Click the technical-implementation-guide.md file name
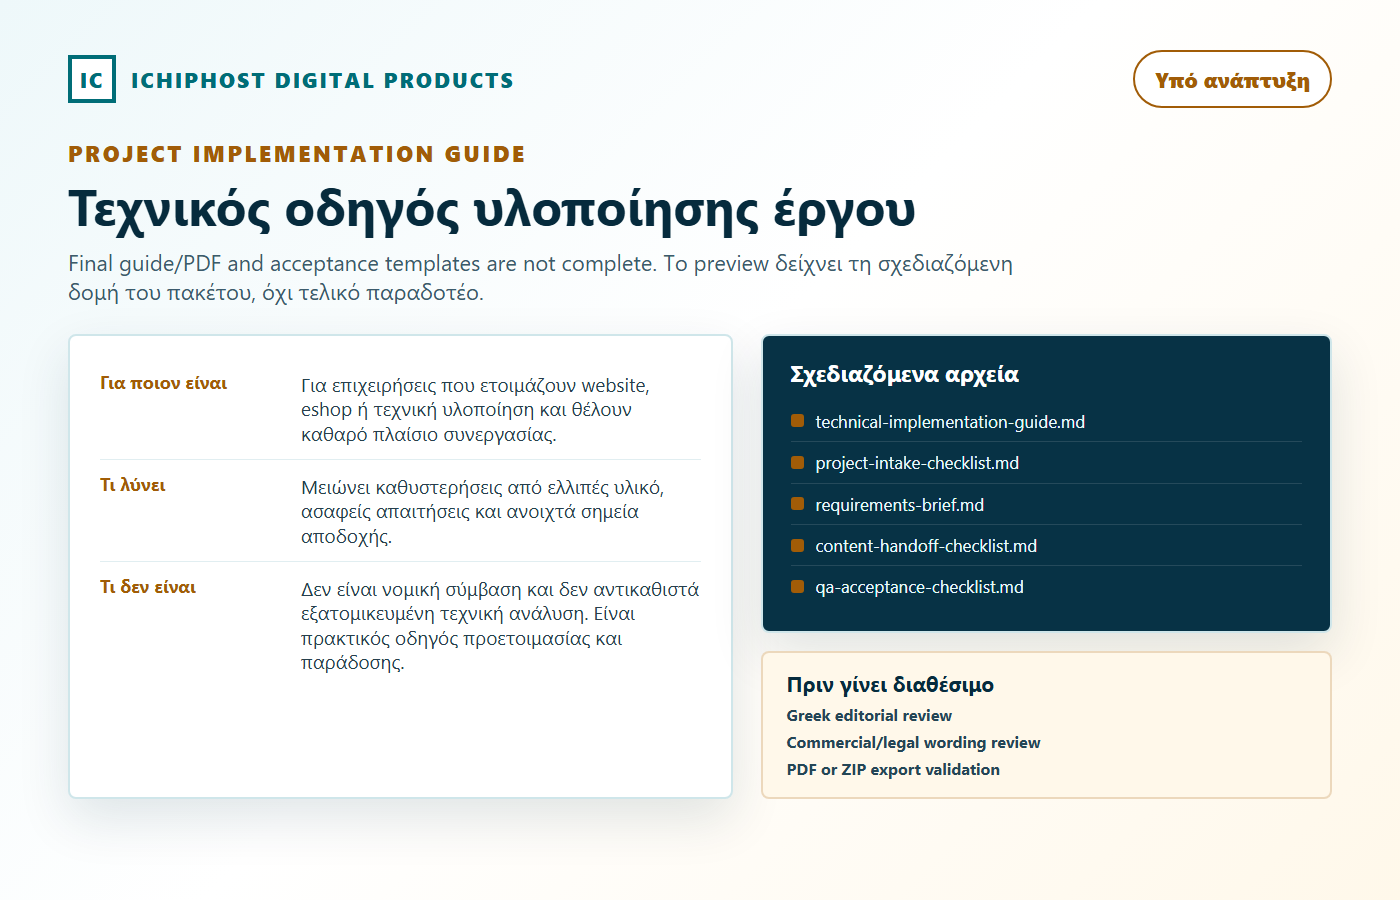 pyautogui.click(x=950, y=422)
